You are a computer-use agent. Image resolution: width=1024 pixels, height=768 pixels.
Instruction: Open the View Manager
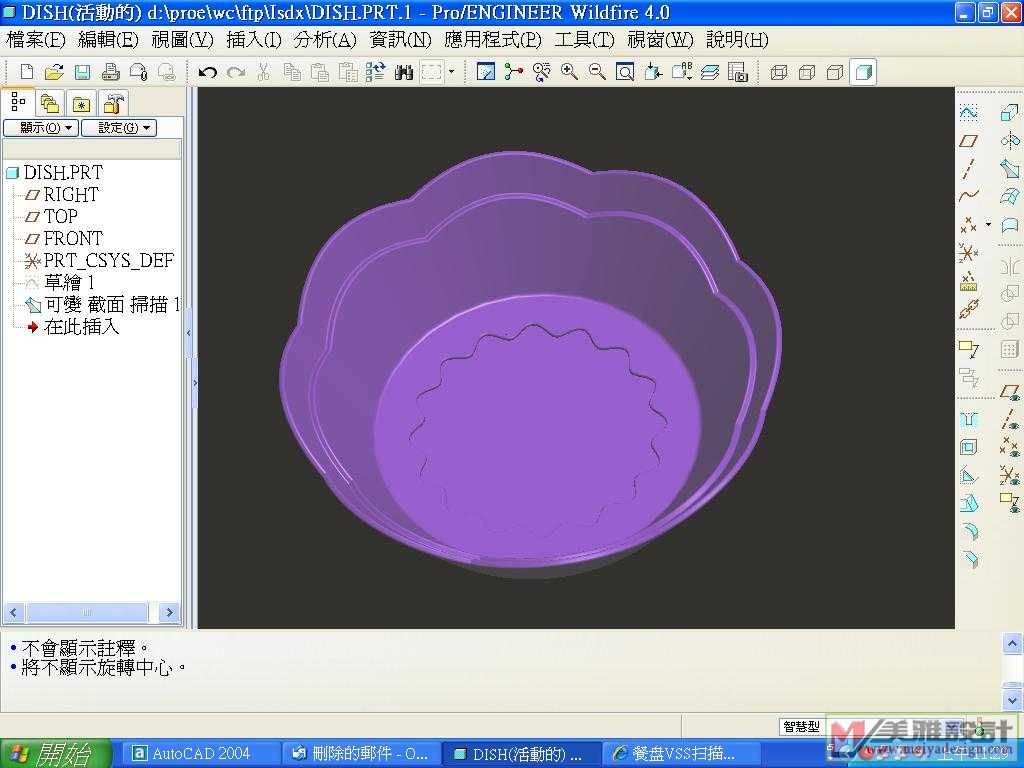[x=737, y=71]
